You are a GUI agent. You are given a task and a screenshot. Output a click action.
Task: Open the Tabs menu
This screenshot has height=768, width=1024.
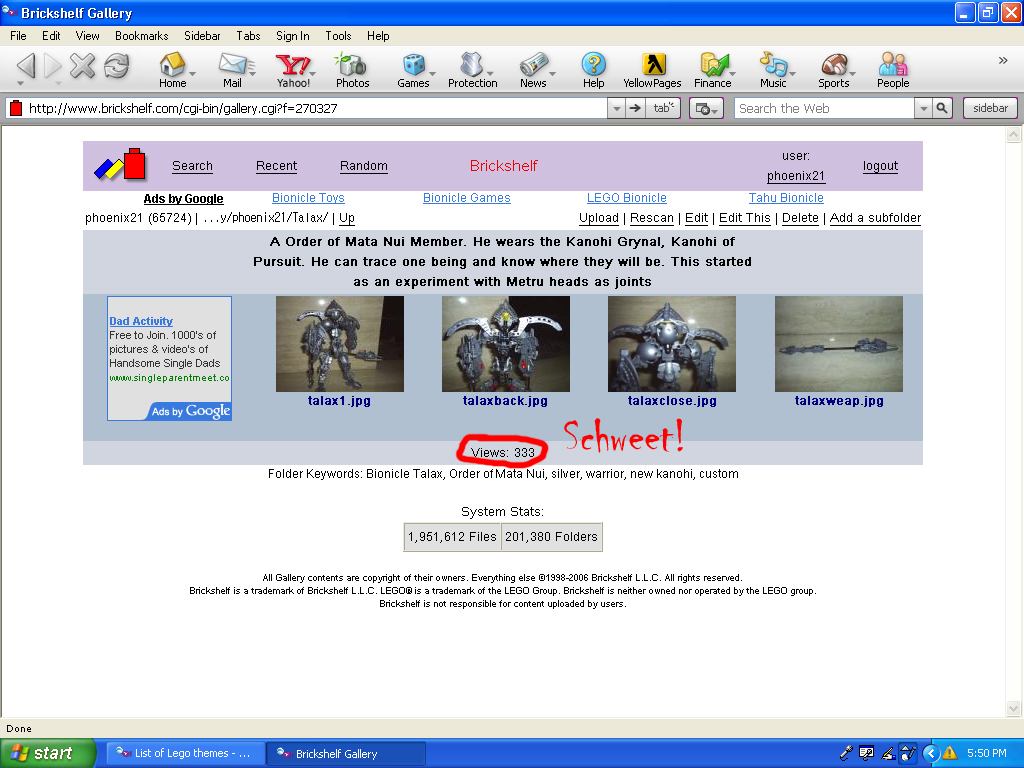(x=248, y=36)
